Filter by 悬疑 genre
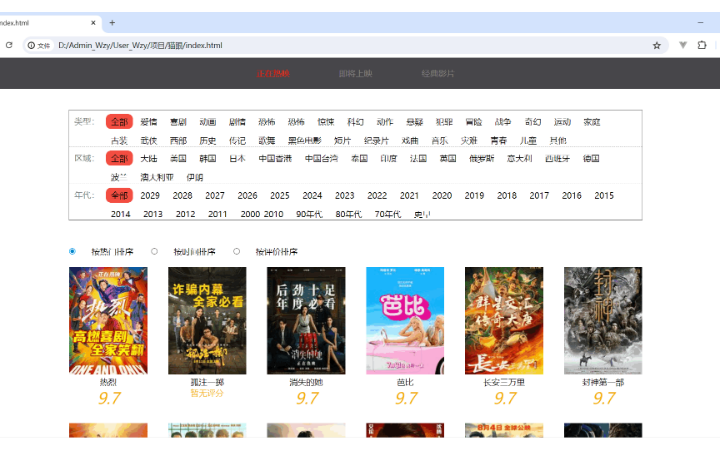Screen dimensions: 720x450 point(414,122)
